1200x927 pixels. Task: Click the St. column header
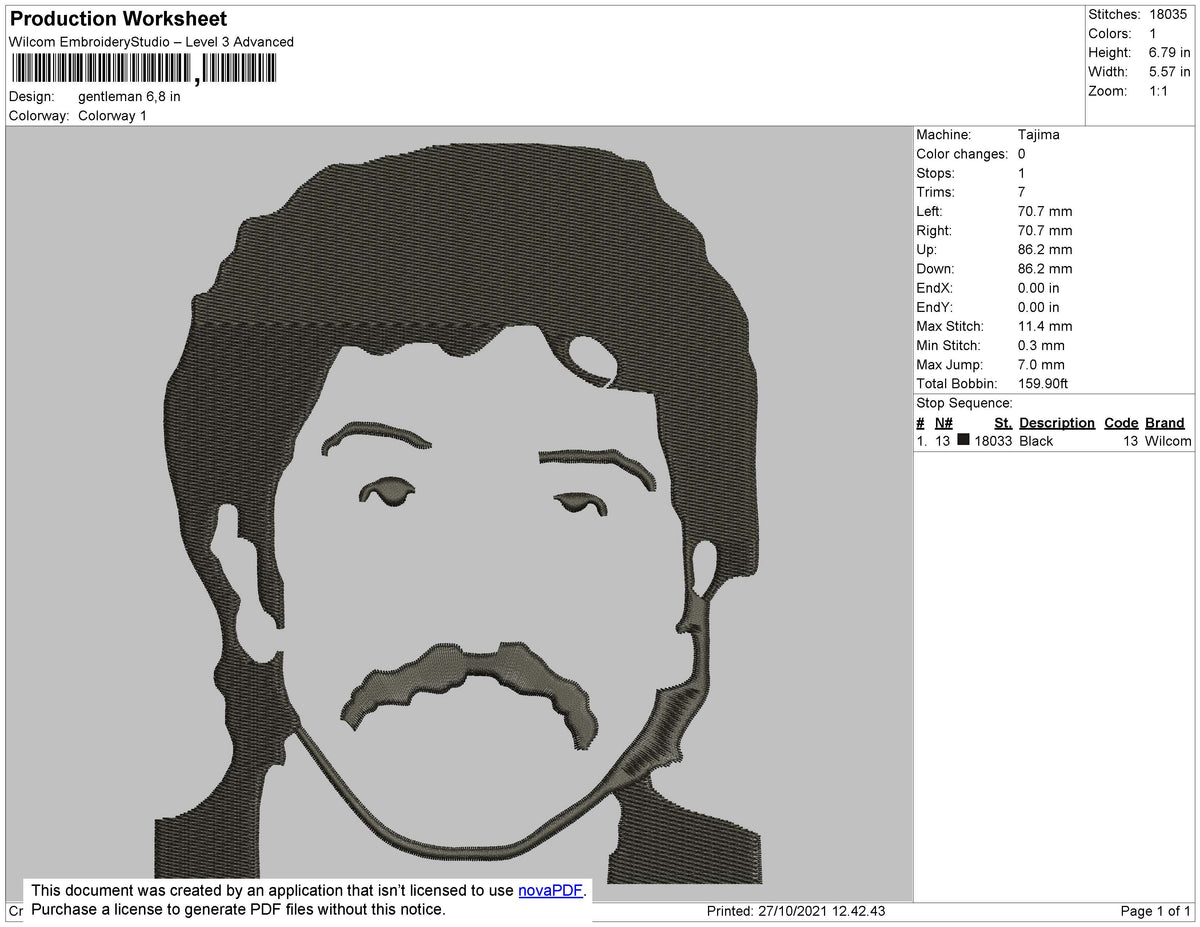point(1003,423)
